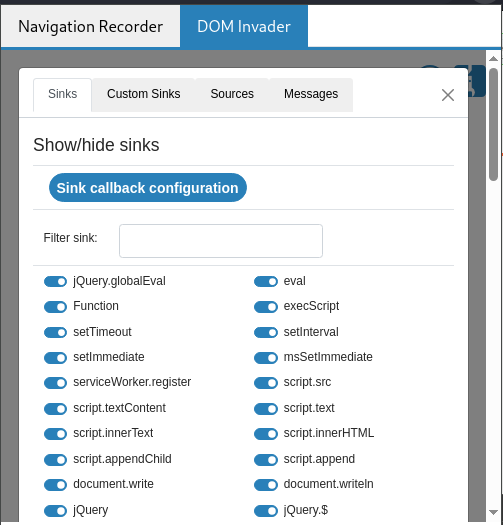Disable the serviceWorker.register sink

coord(56,383)
